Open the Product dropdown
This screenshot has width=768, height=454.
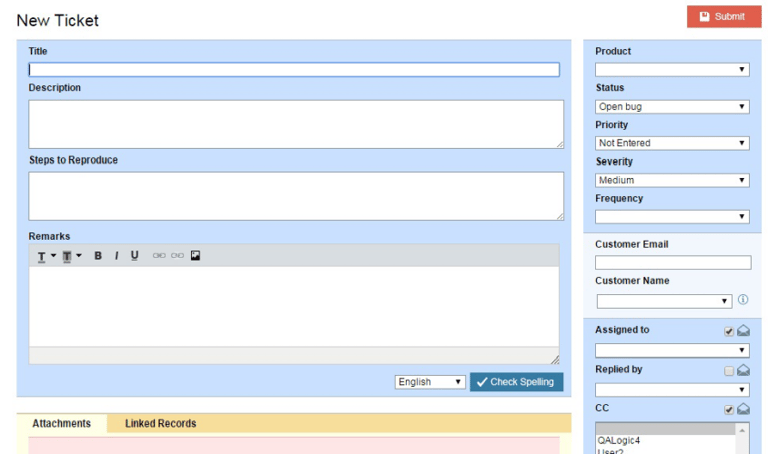coord(672,70)
